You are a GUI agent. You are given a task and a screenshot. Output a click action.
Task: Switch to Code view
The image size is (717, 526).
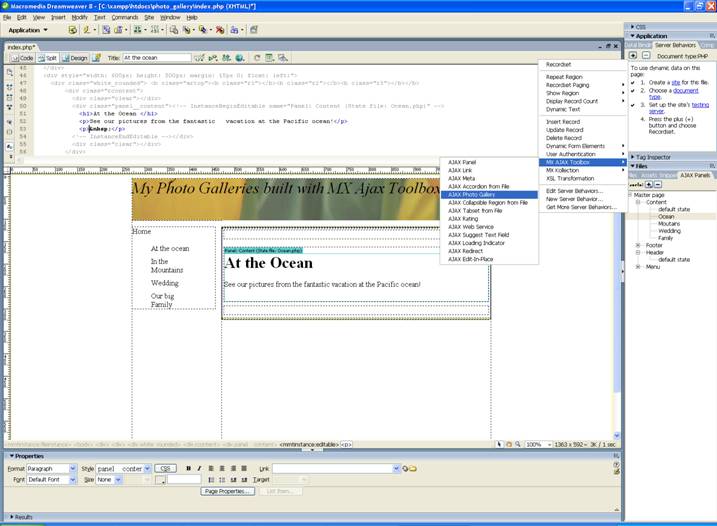point(22,58)
